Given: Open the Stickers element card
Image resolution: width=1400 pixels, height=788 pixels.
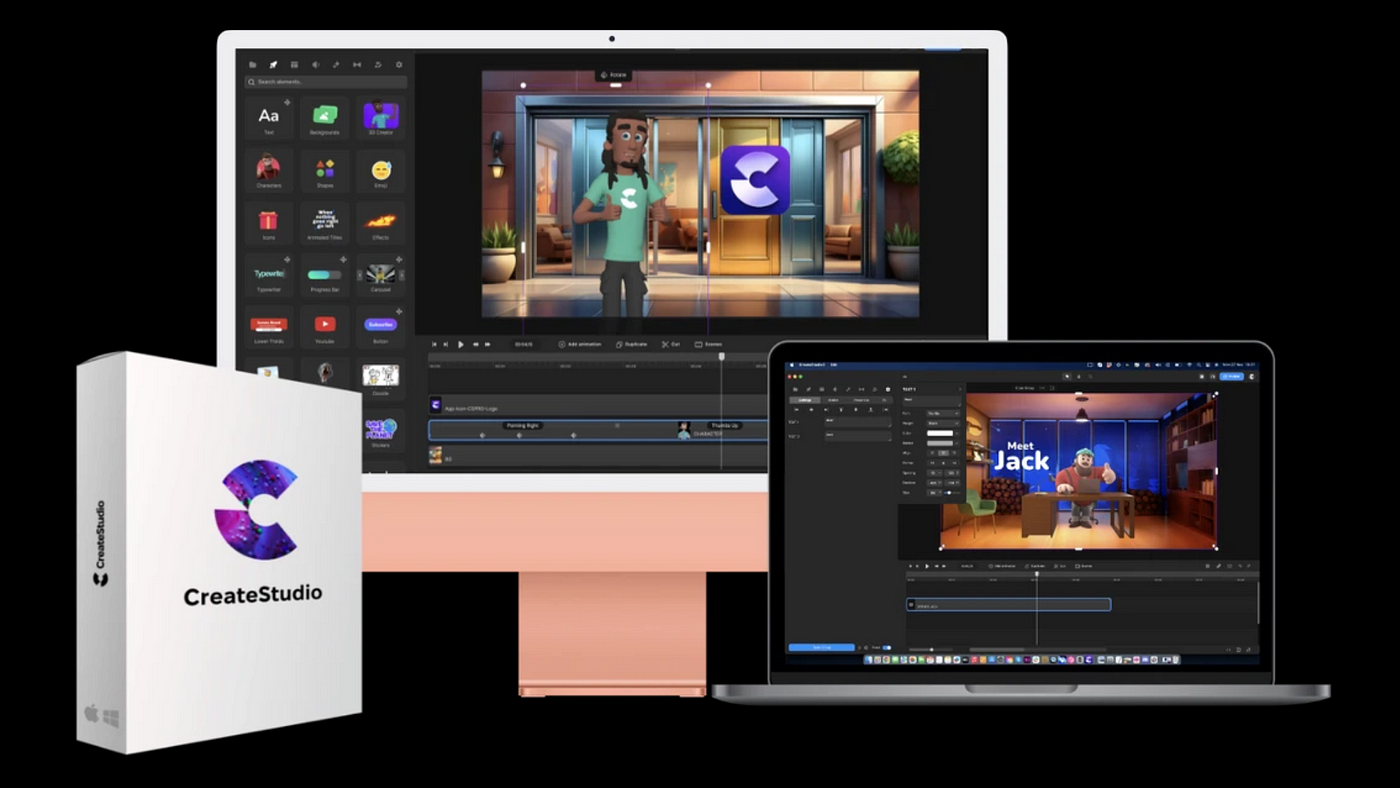Looking at the screenshot, I should pyautogui.click(x=381, y=432).
